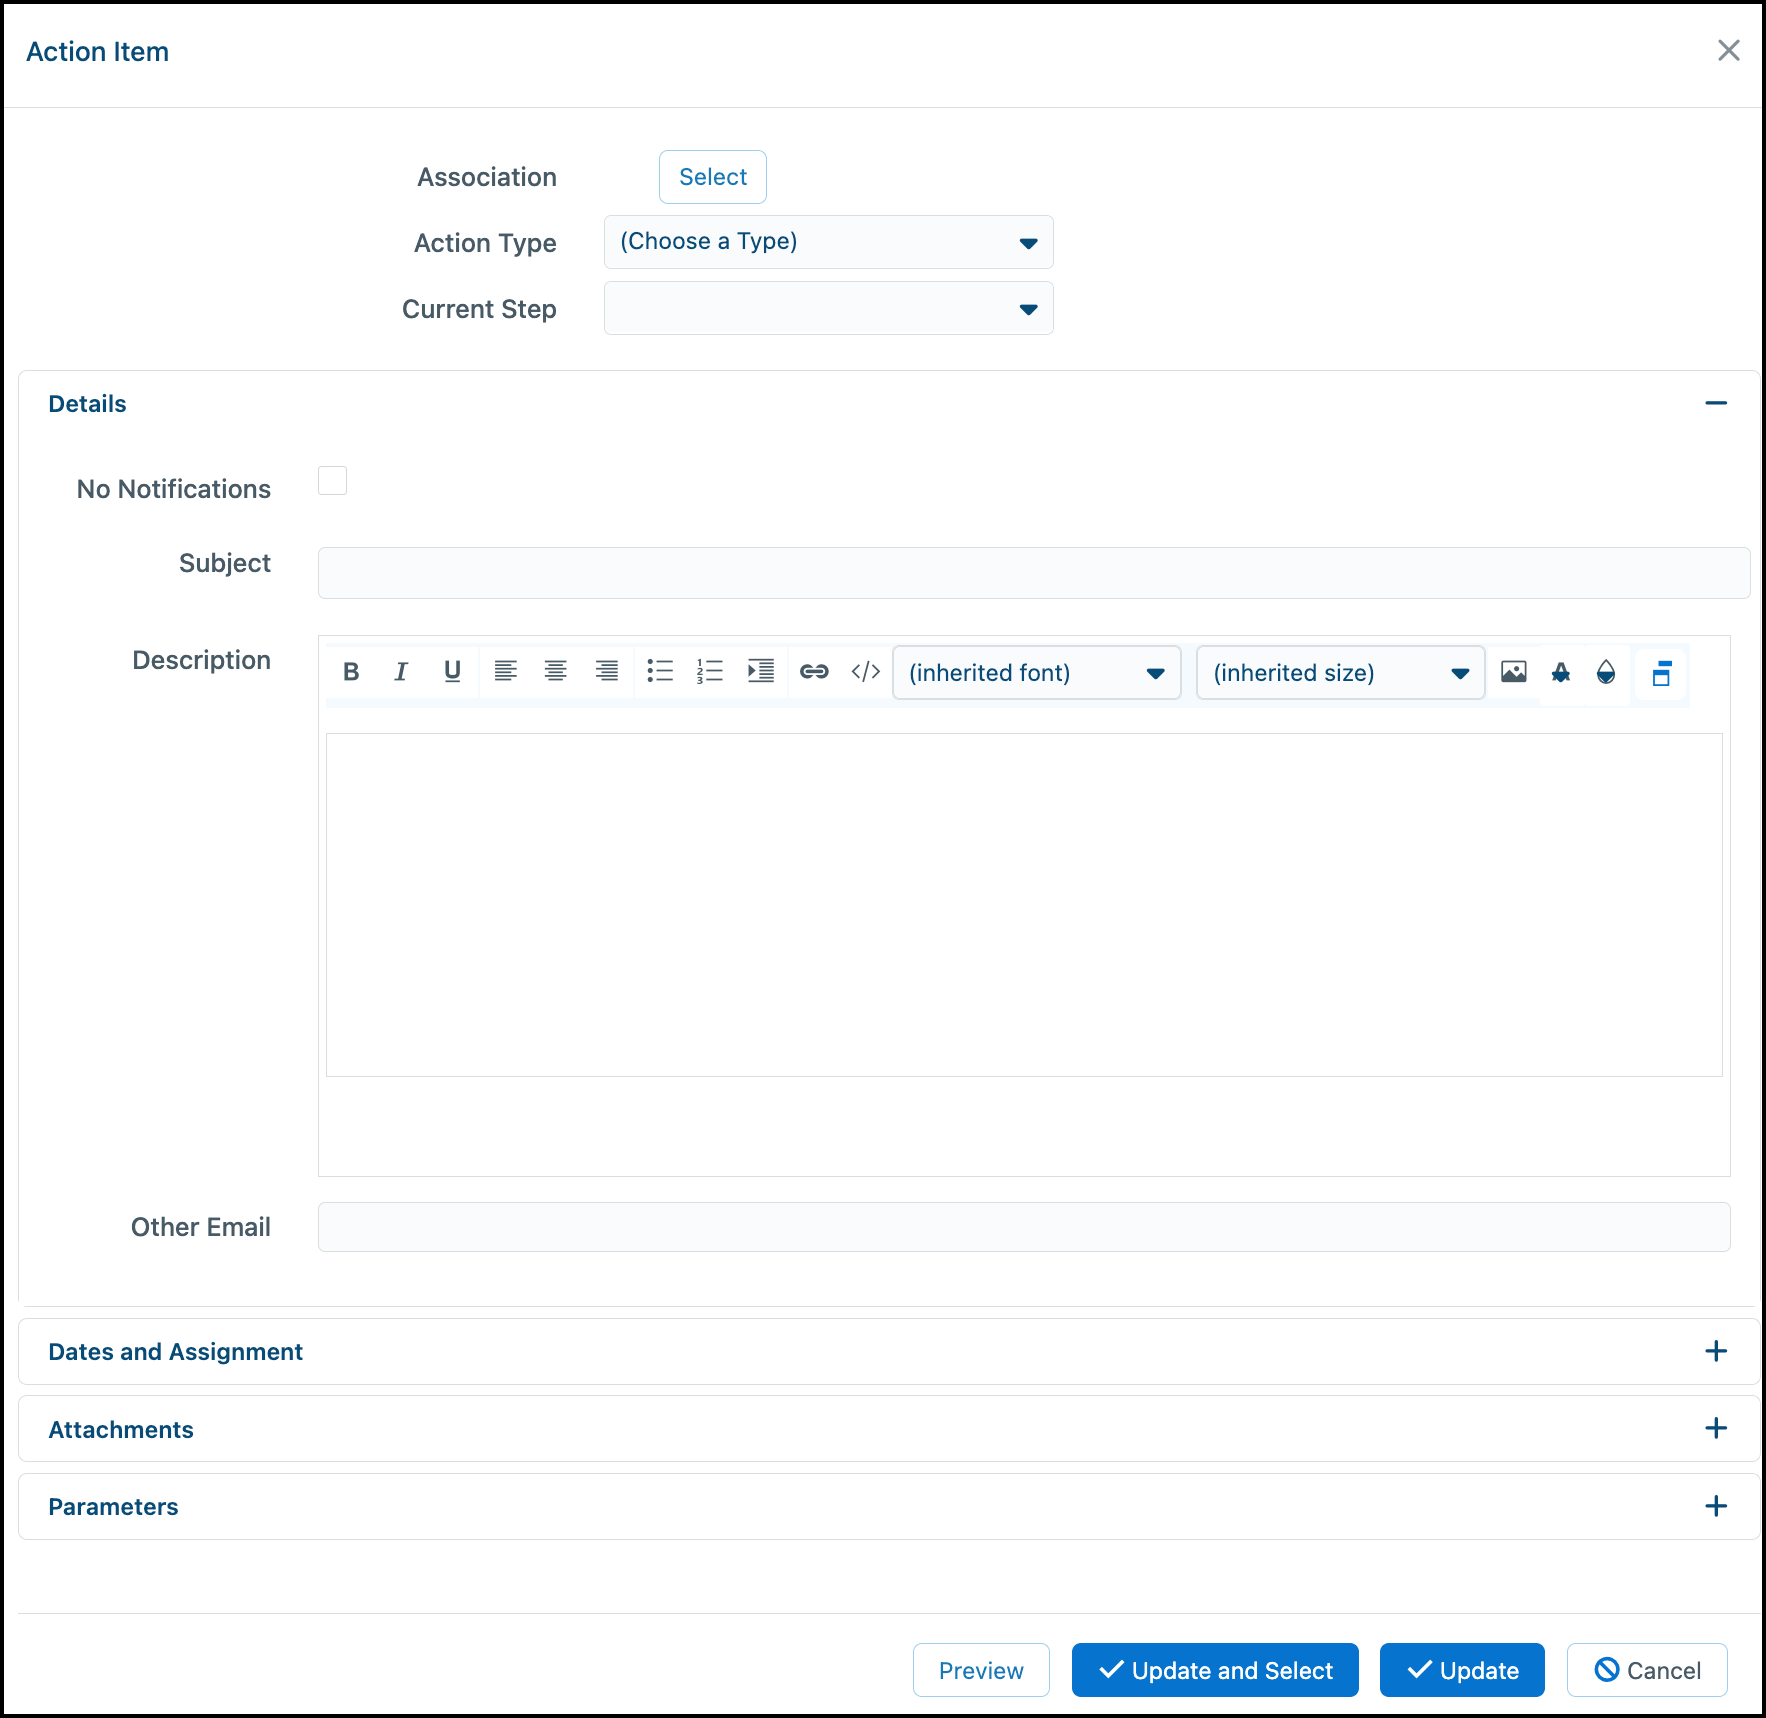
Task: Click the Preview button
Action: tap(981, 1670)
